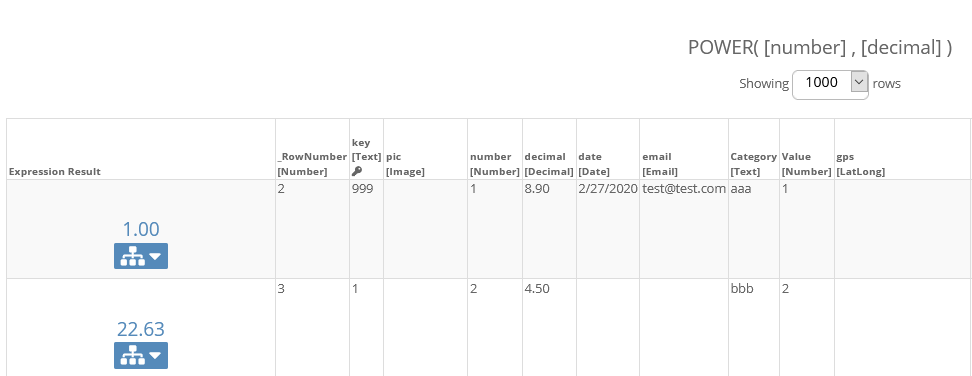This screenshot has width=972, height=376.
Task: Open the rows count dropdown showing 1000
Action: (830, 82)
